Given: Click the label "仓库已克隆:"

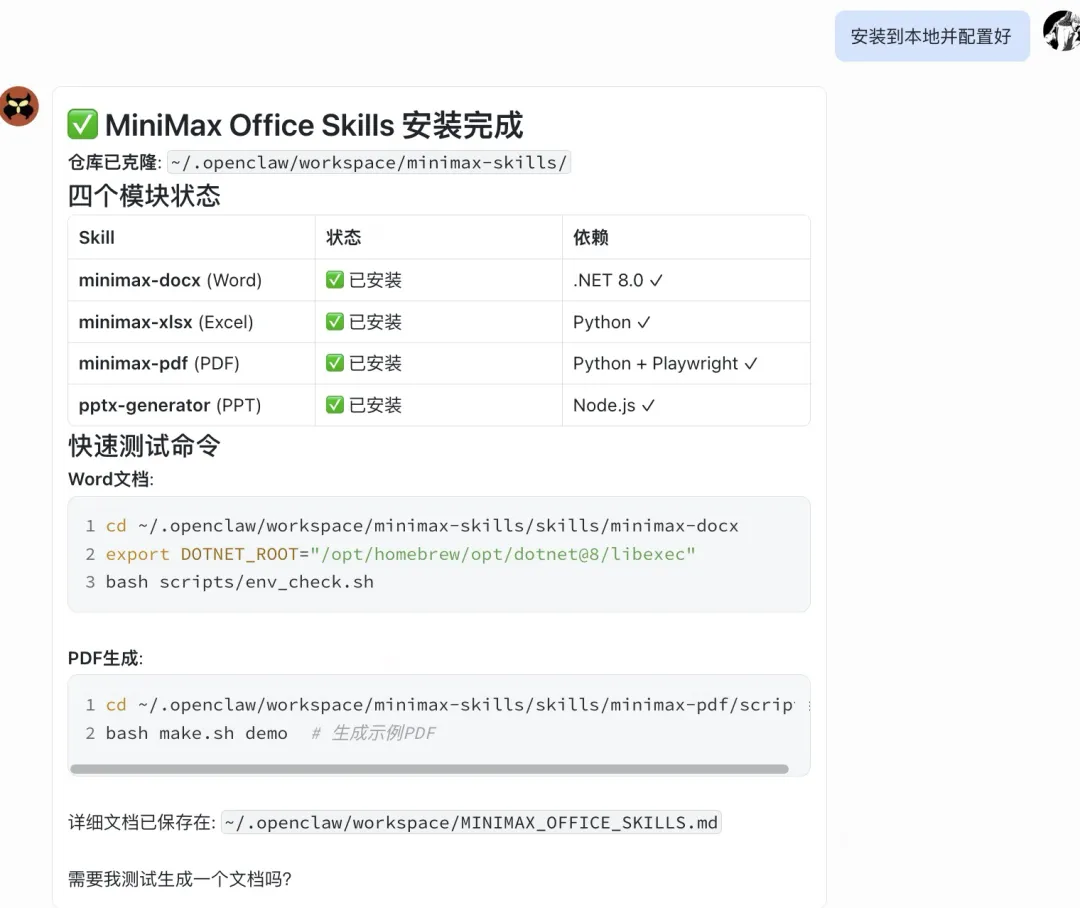Looking at the screenshot, I should [114, 163].
